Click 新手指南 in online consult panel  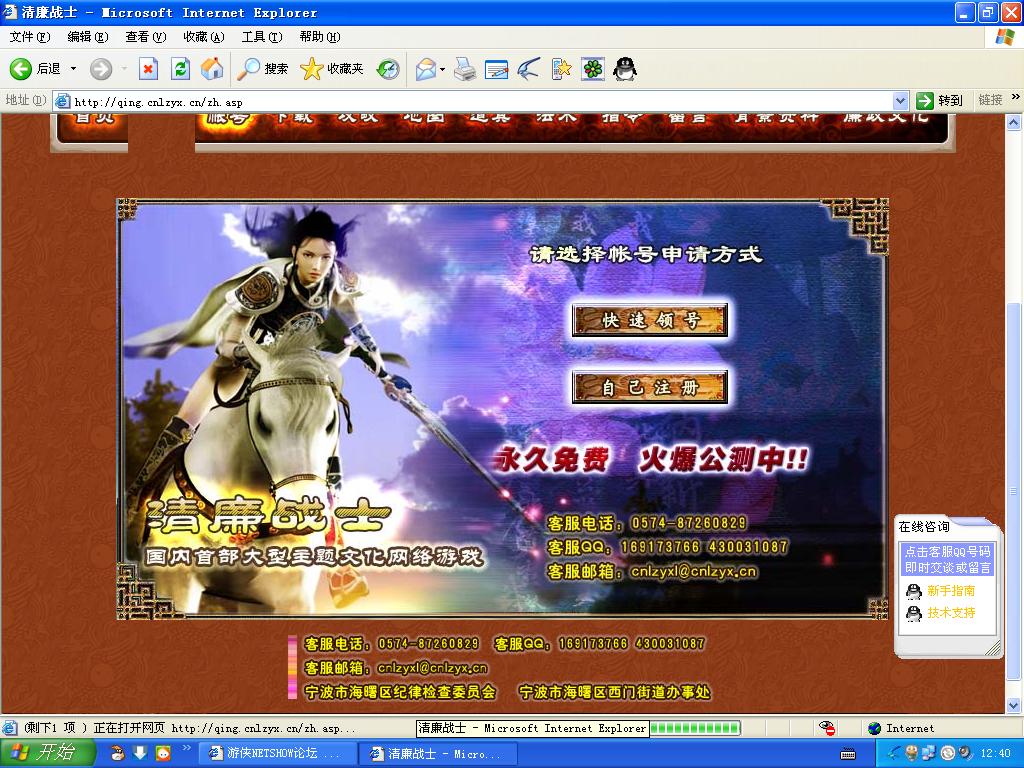point(951,590)
